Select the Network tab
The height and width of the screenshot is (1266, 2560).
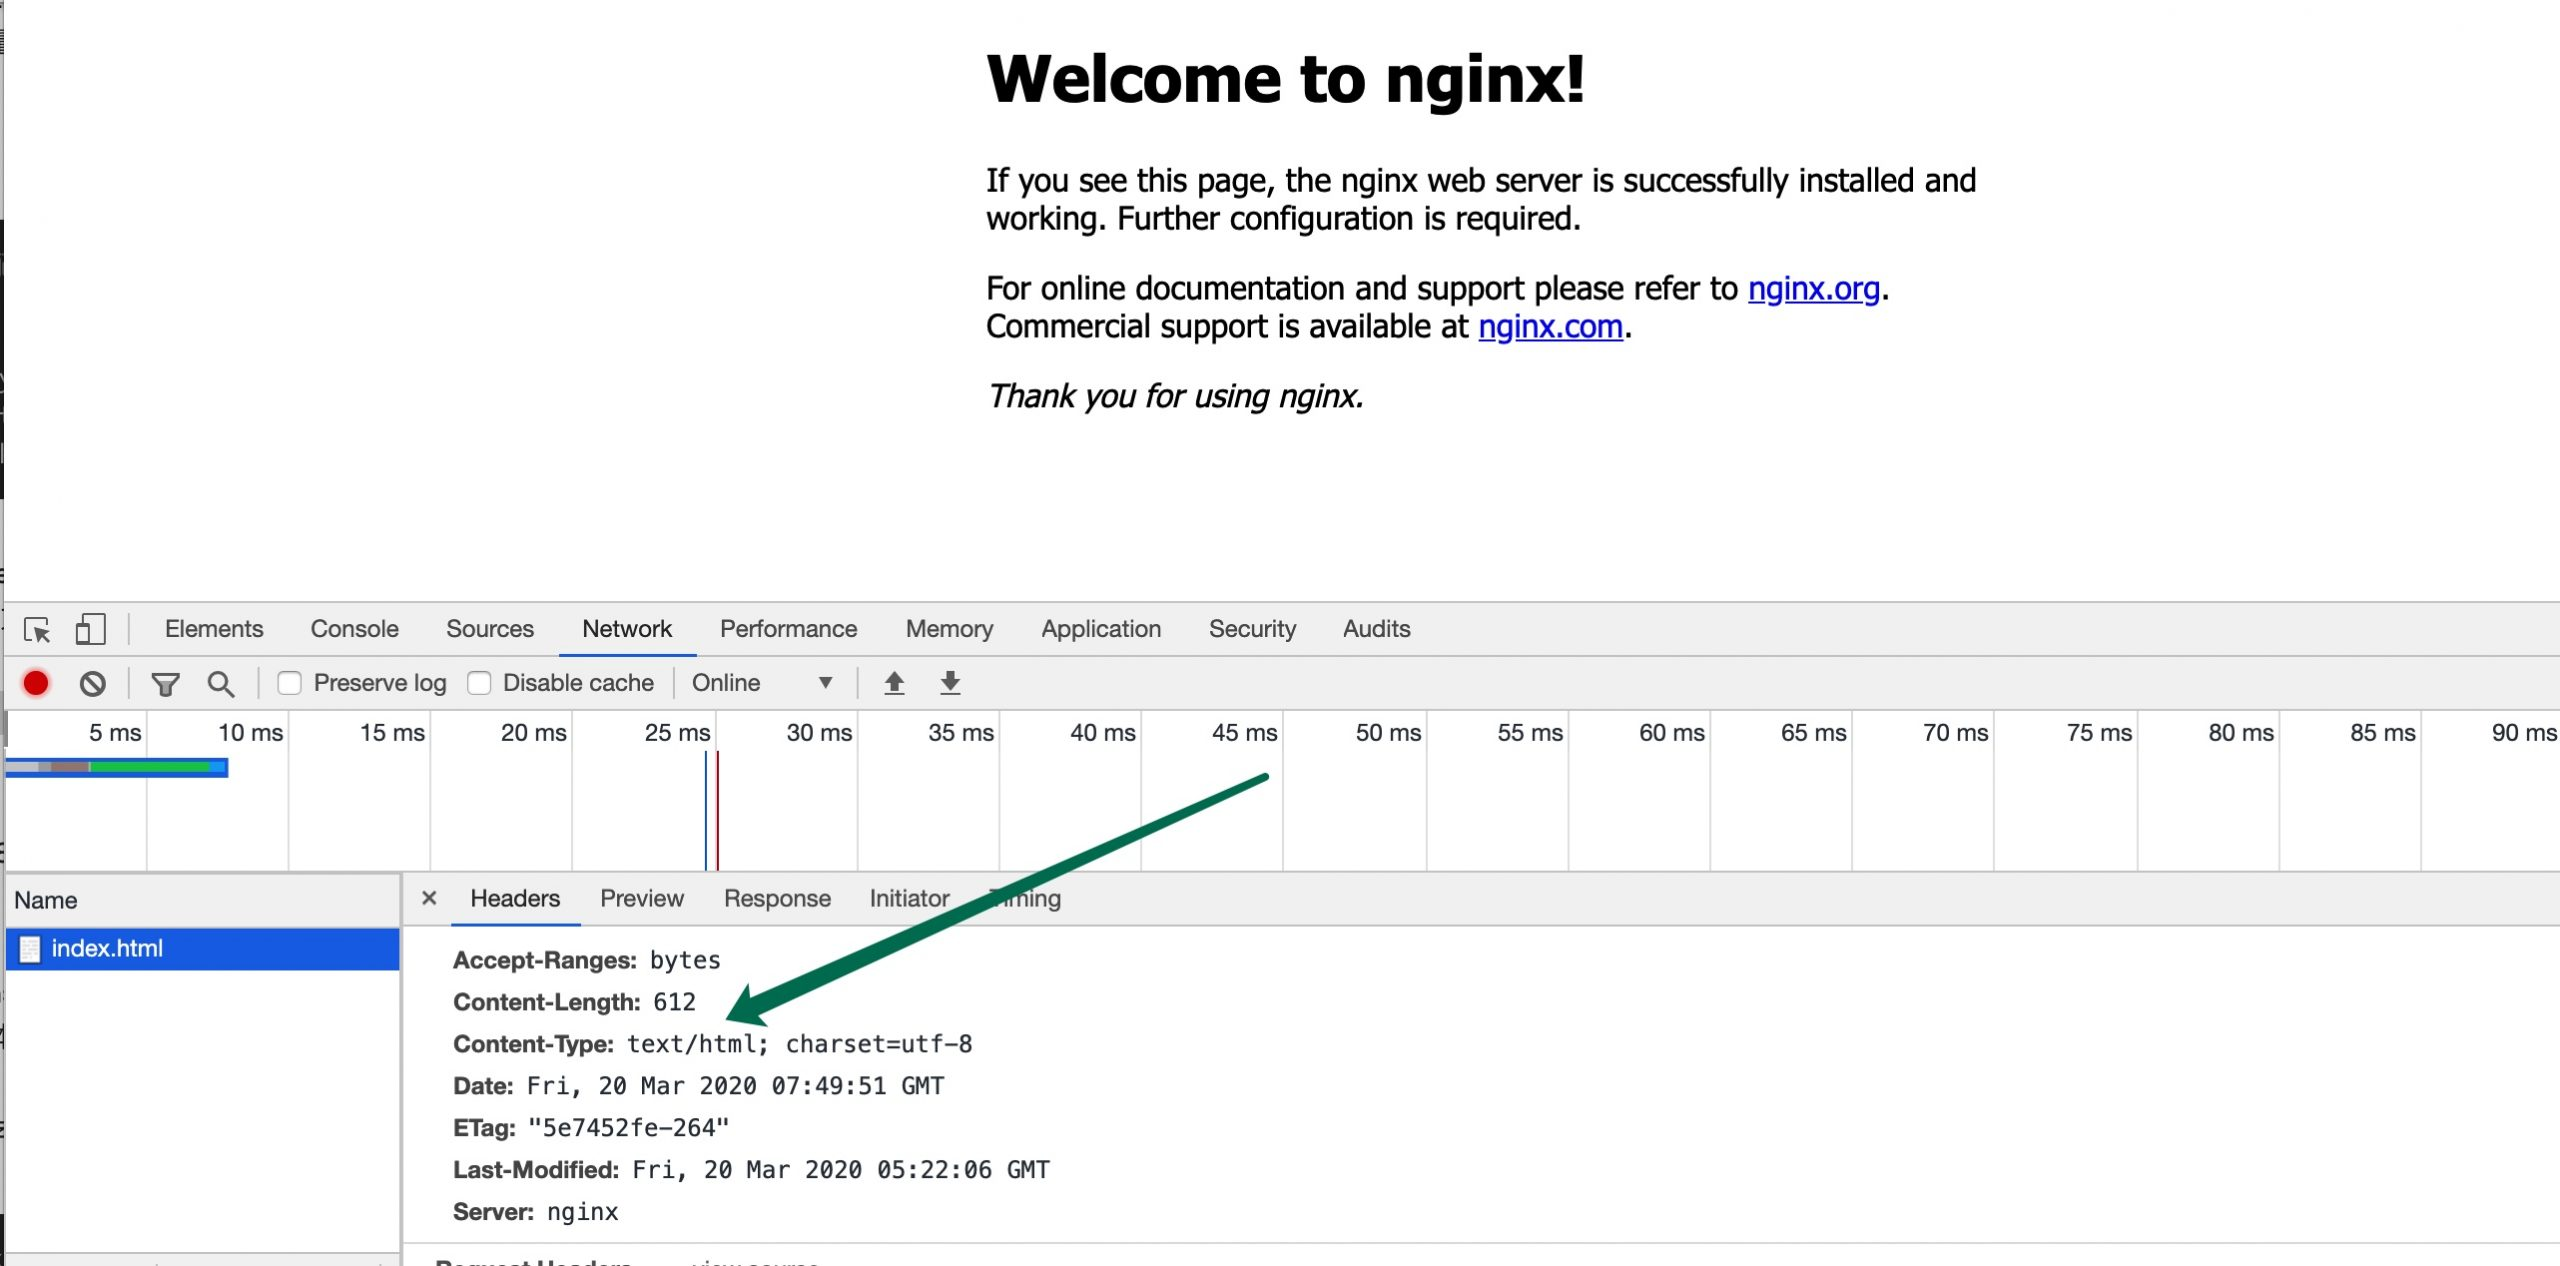coord(627,629)
